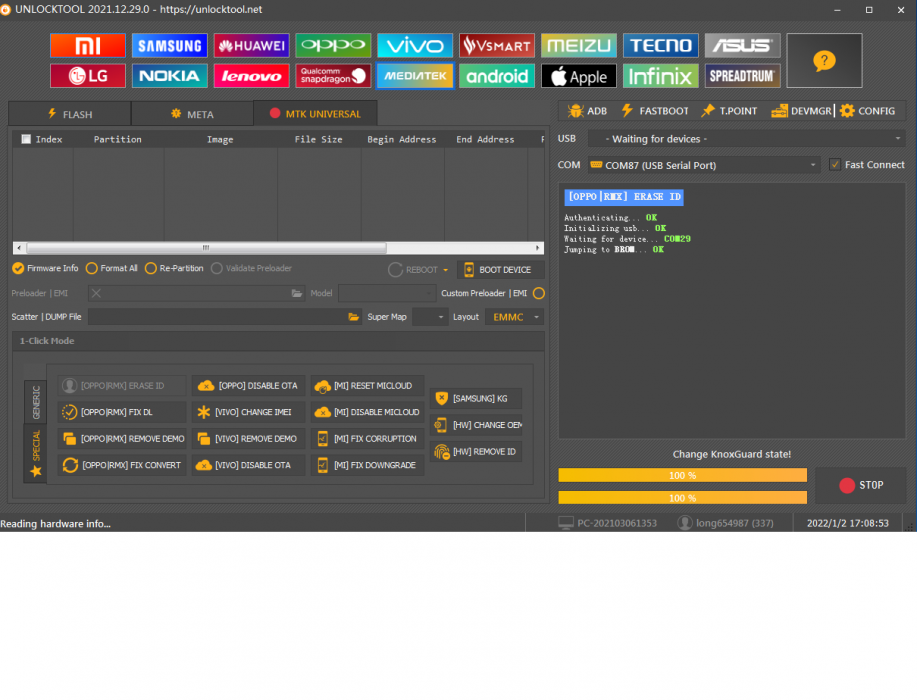Select the Validate Preloader option

(251, 268)
